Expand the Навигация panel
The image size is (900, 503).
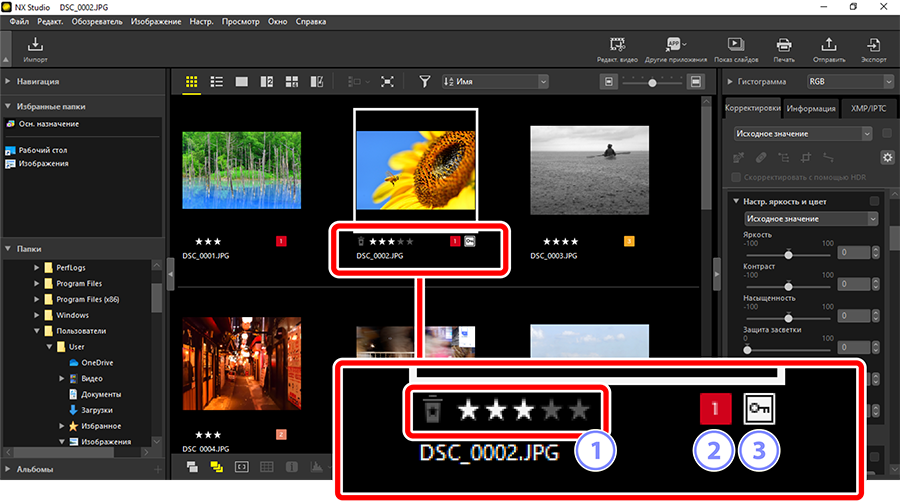[x=10, y=81]
